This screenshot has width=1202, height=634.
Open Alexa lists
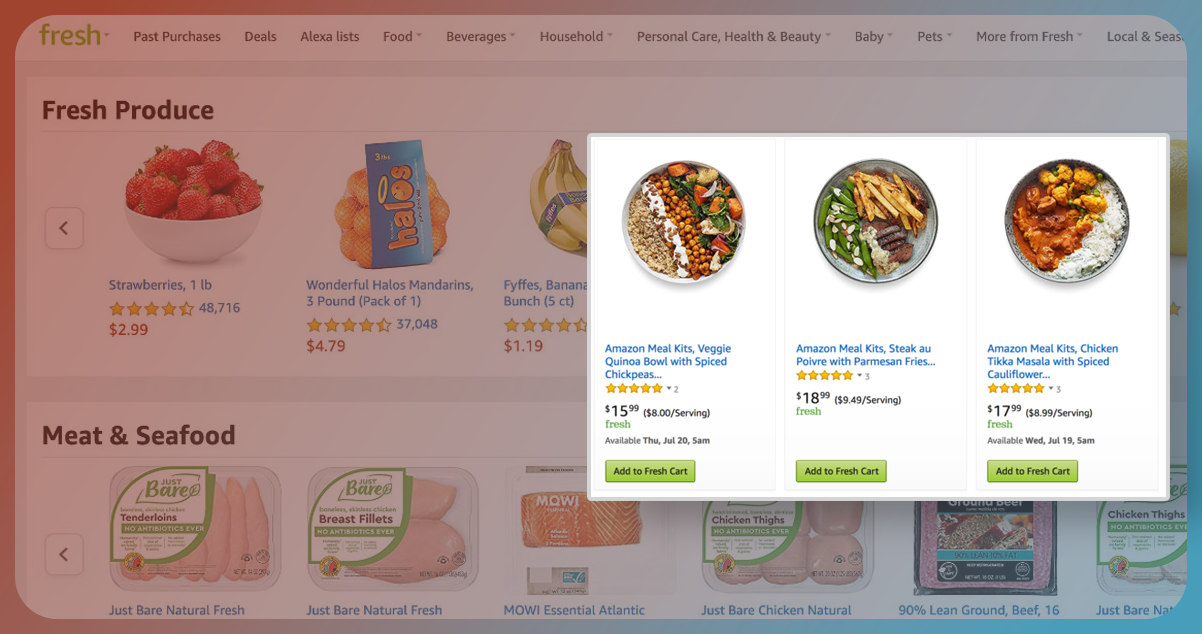point(329,37)
